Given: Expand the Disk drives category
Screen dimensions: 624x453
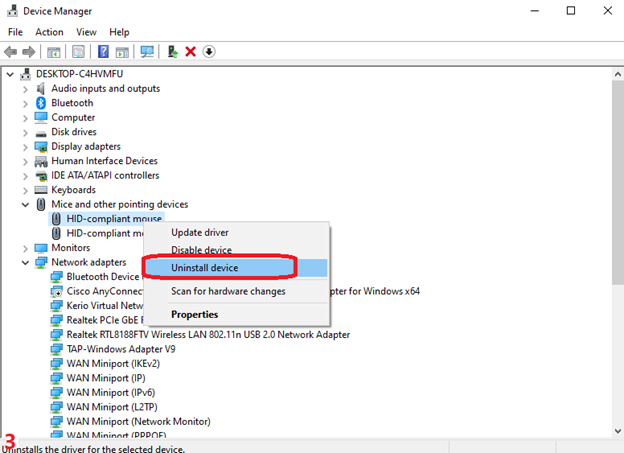Looking at the screenshot, I should coord(25,133).
